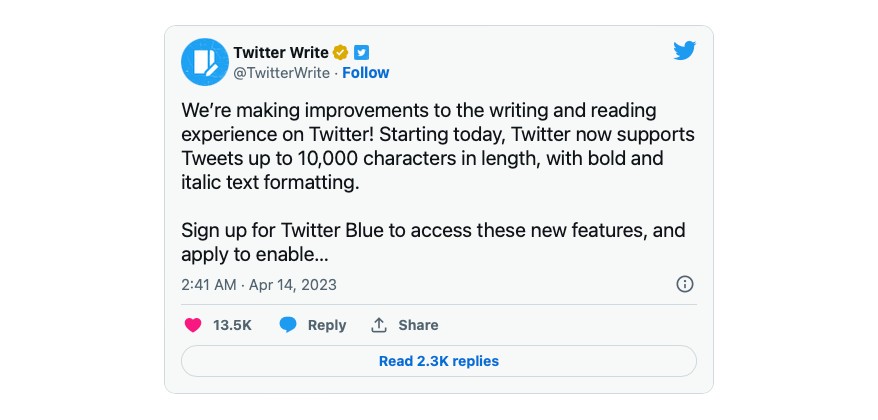Open the tweet info circle icon

pos(685,284)
